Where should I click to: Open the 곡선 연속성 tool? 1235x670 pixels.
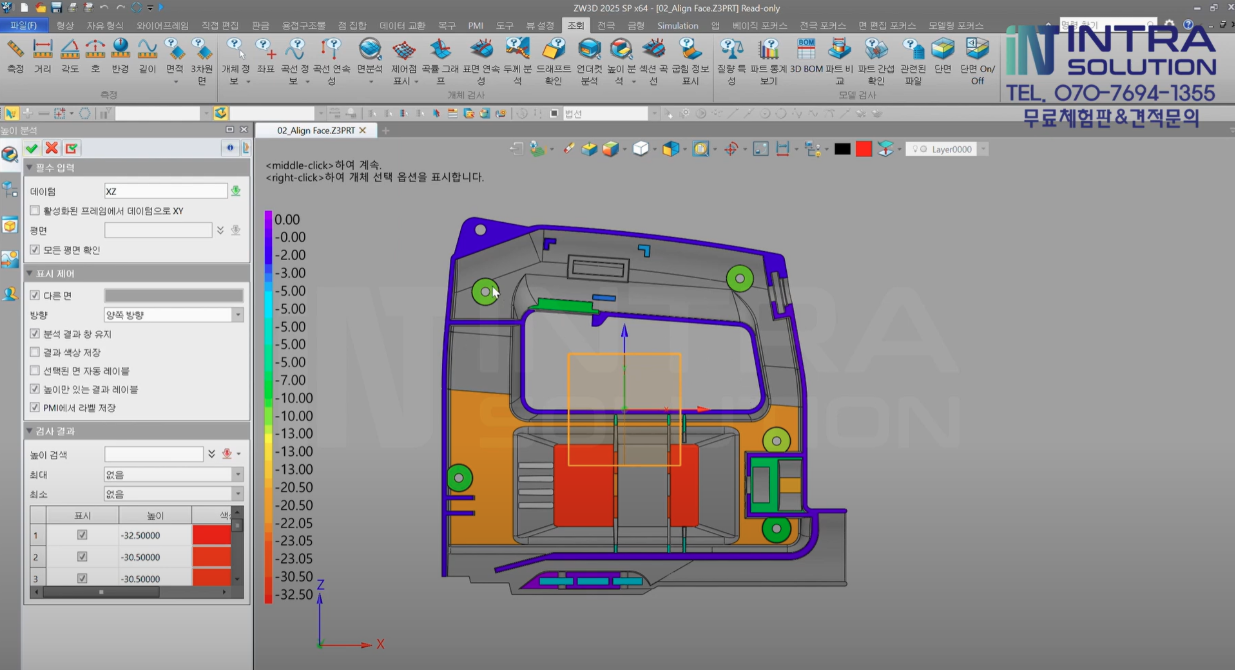coord(330,60)
